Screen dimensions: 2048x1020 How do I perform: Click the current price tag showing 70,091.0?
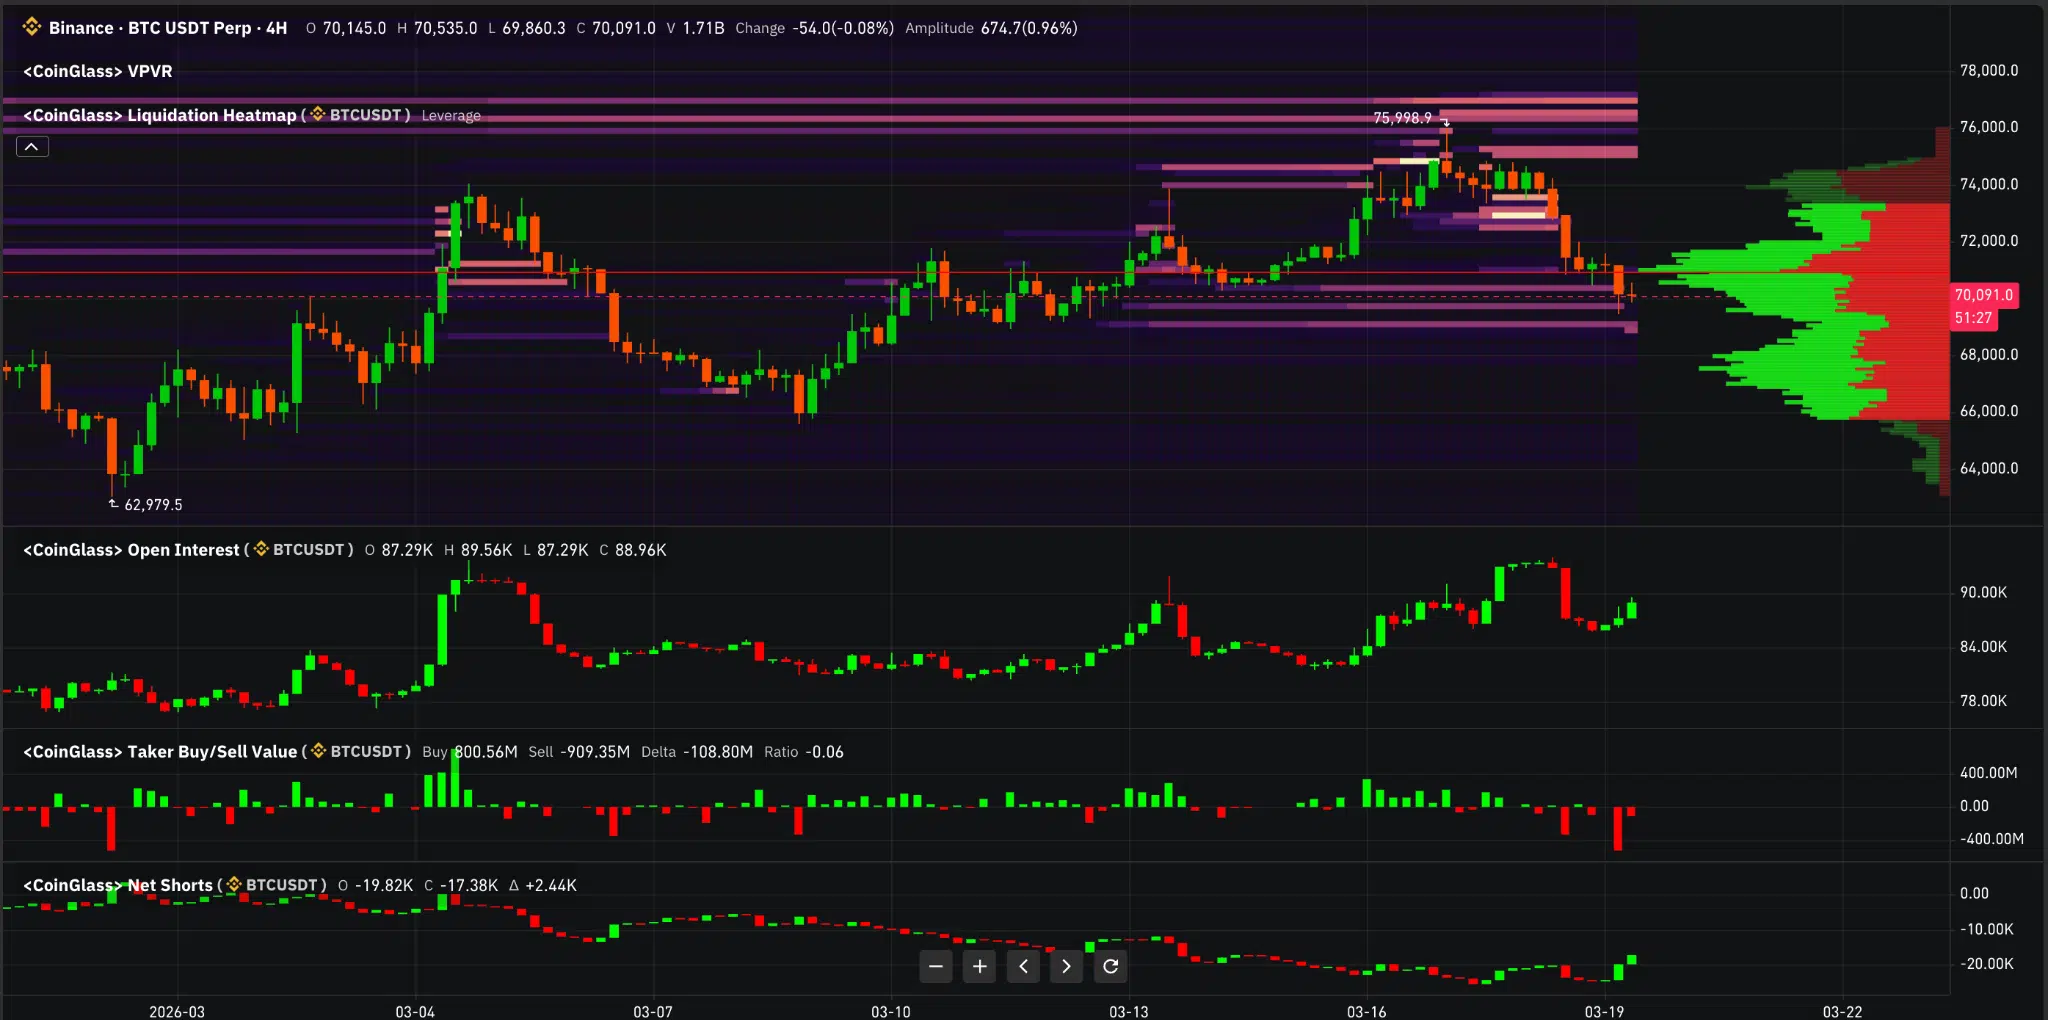1984,295
